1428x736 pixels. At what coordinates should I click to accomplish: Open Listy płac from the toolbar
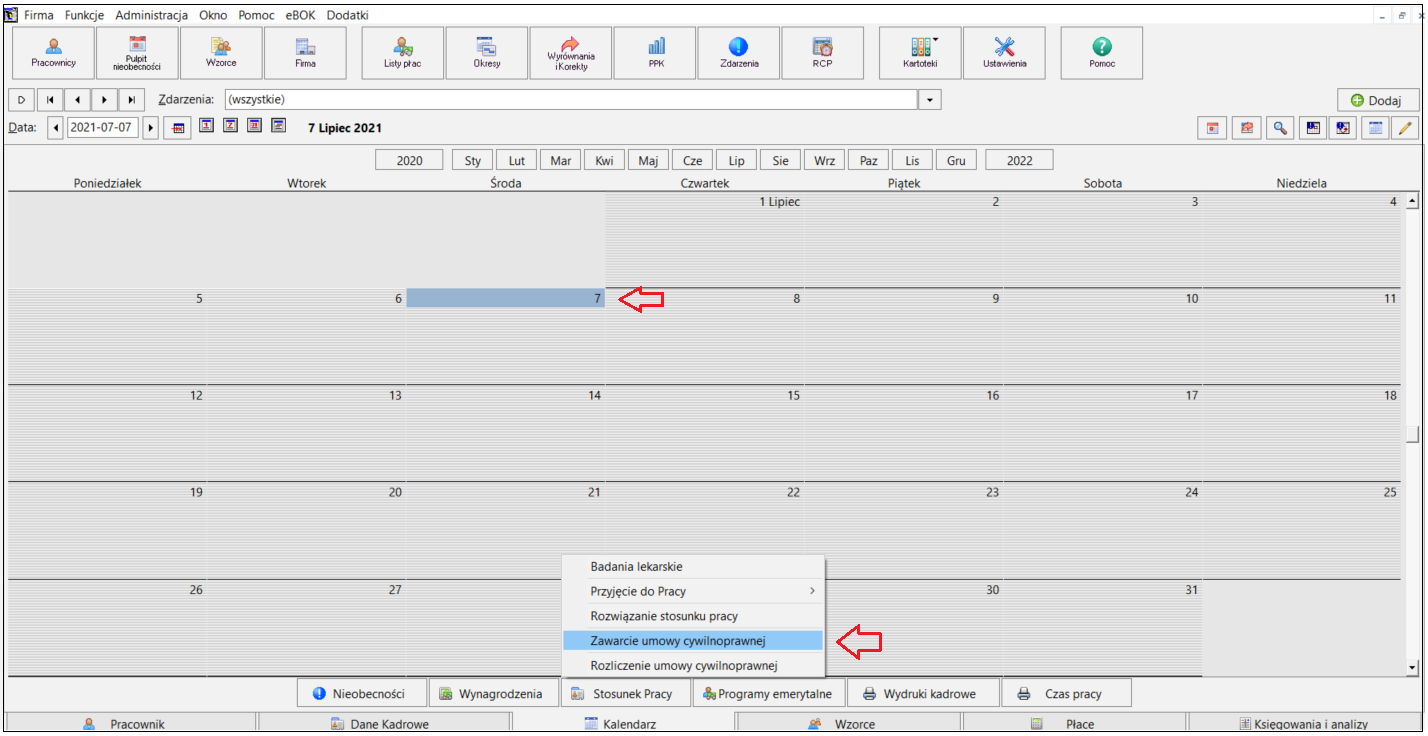click(x=403, y=53)
